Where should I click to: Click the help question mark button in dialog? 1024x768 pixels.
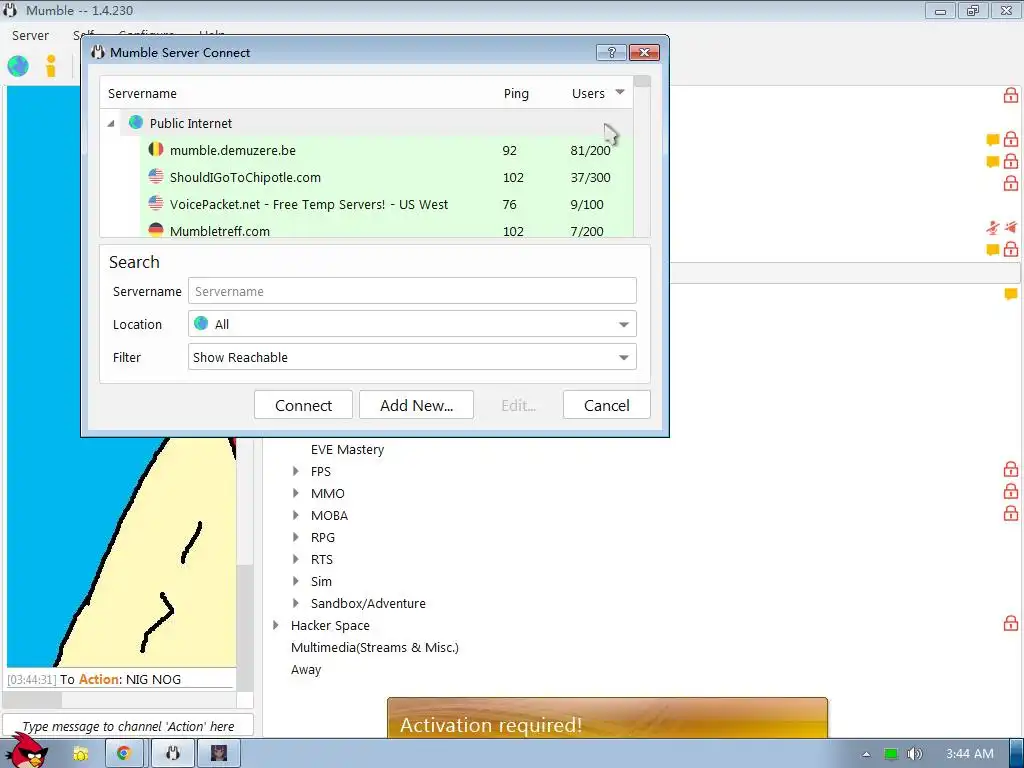(x=611, y=52)
